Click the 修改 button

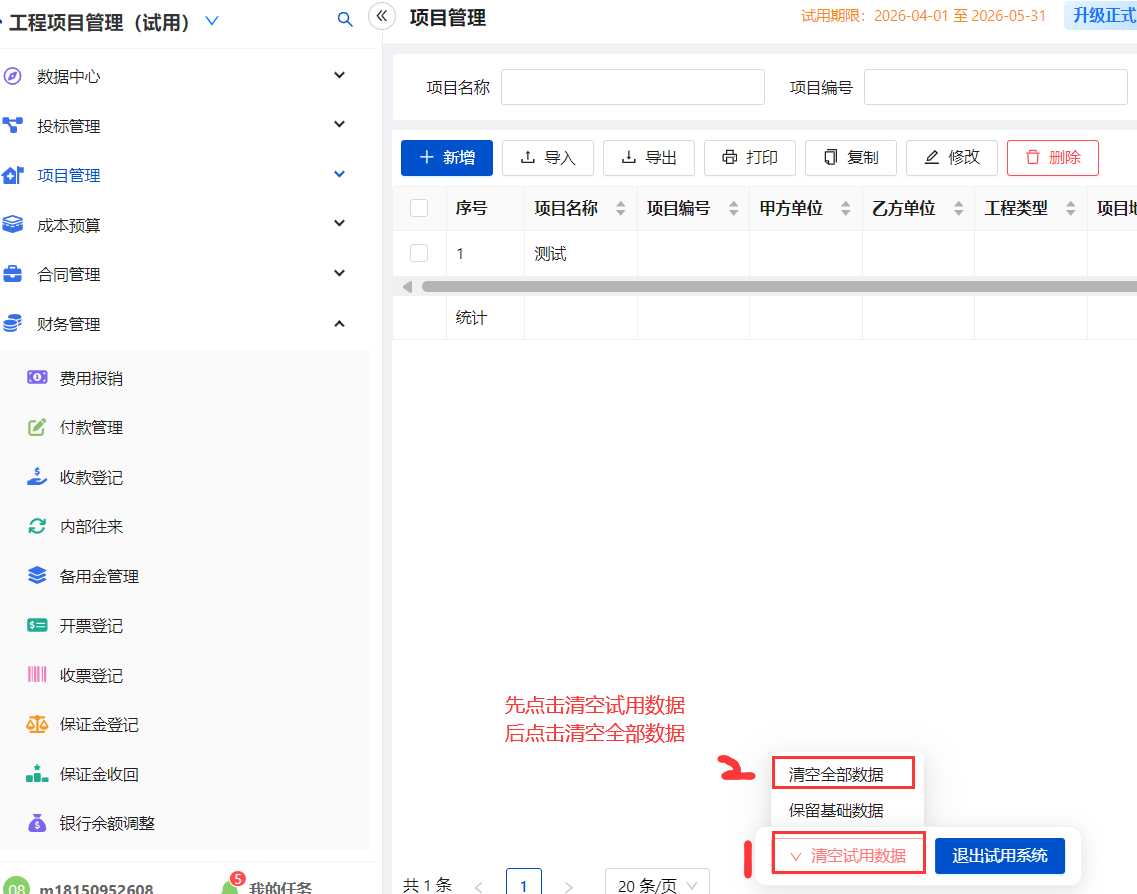point(951,157)
